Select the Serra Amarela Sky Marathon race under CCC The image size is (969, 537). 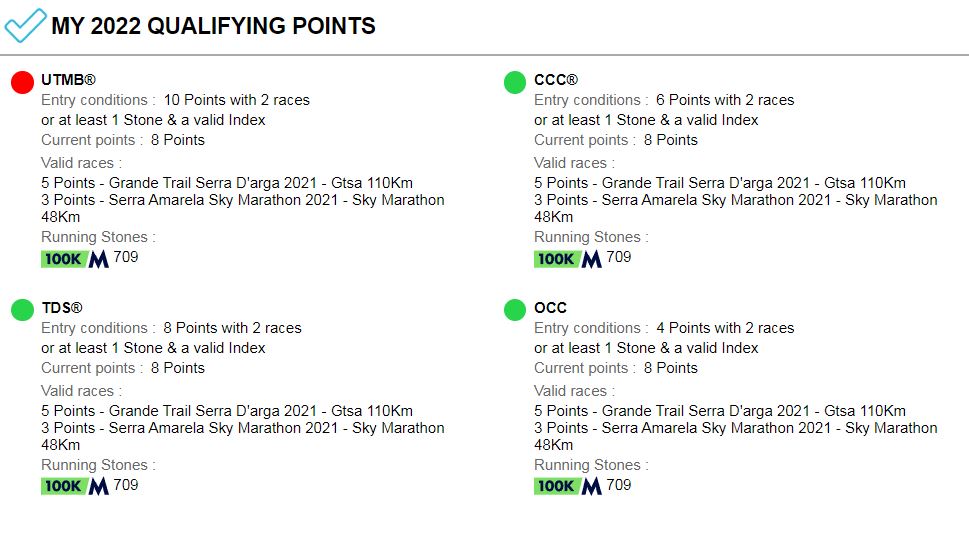735,208
